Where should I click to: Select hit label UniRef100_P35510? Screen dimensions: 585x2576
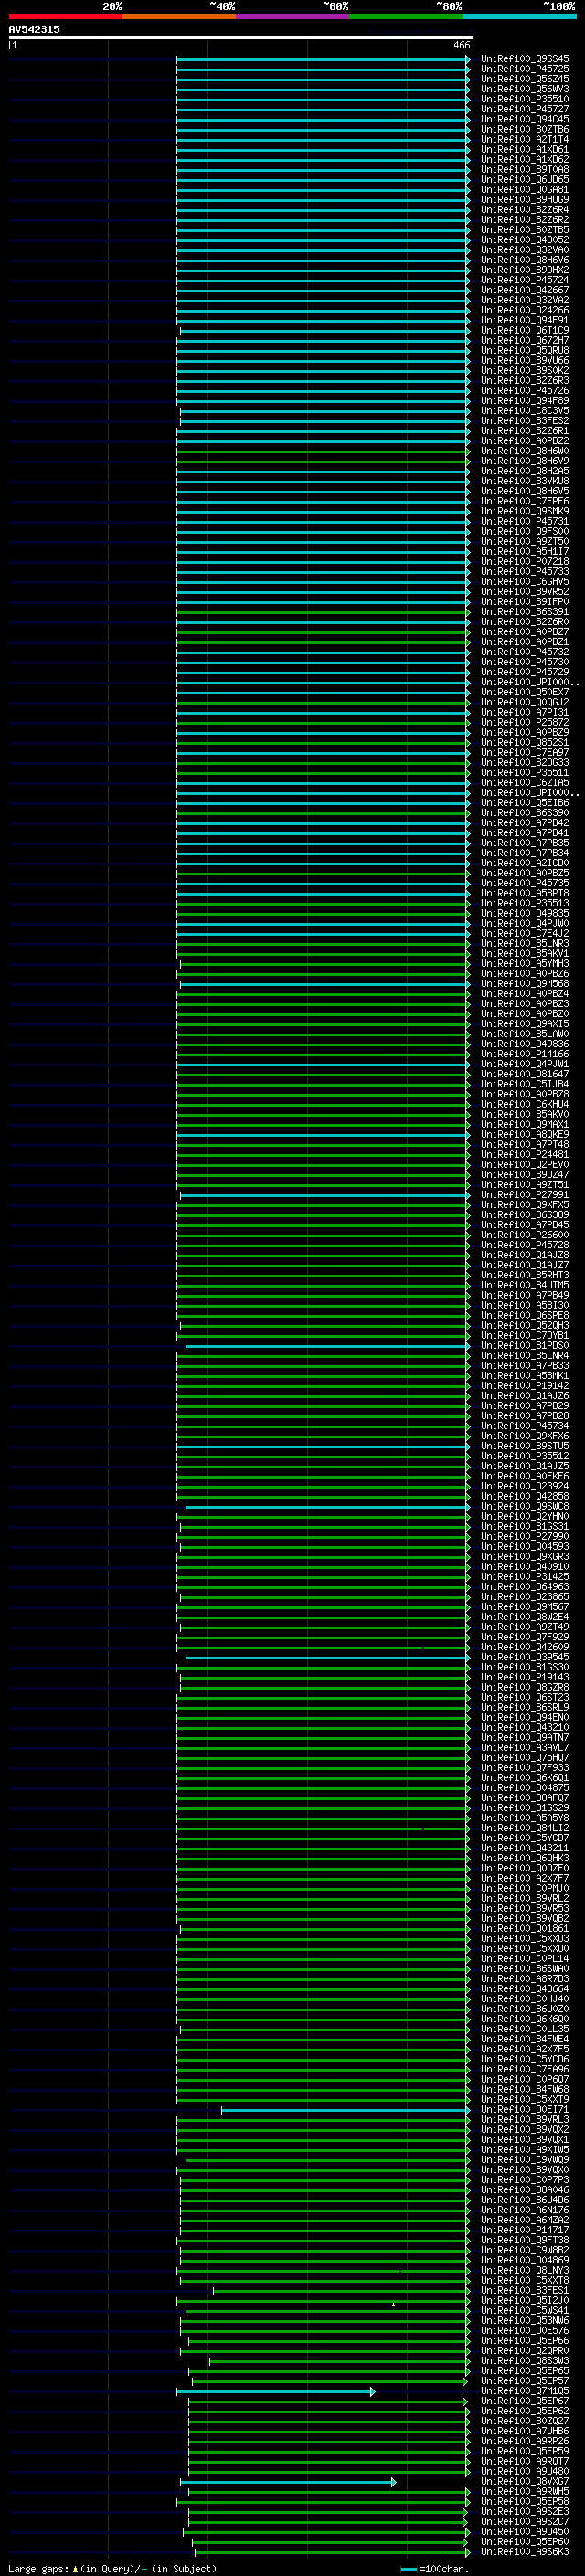coord(525,99)
